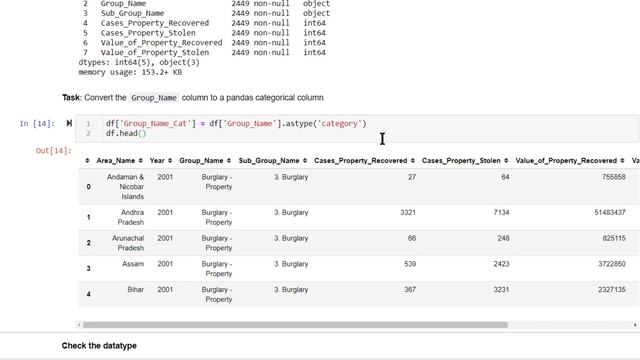Select the 'Assam' cell
This screenshot has height=360, width=640.
133,264
